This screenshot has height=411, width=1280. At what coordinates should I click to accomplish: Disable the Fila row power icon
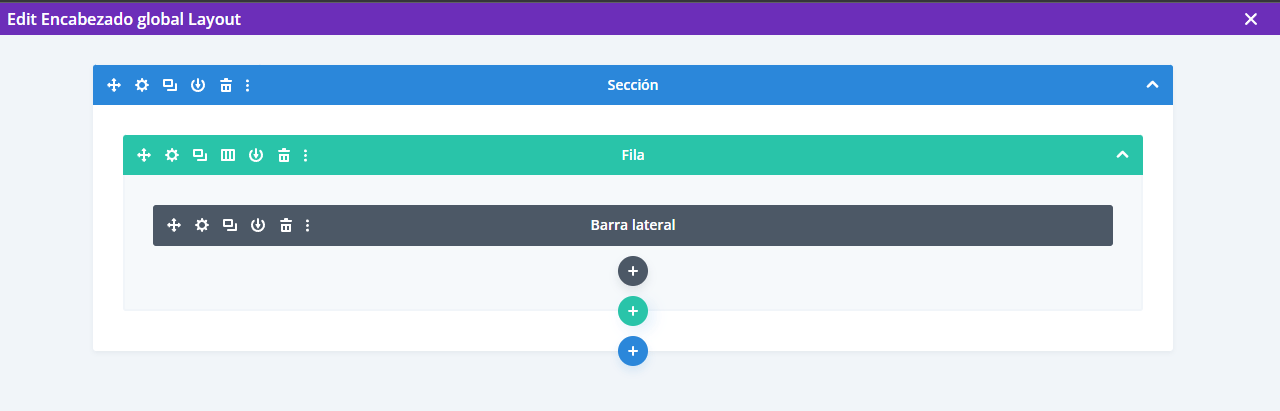pos(256,155)
